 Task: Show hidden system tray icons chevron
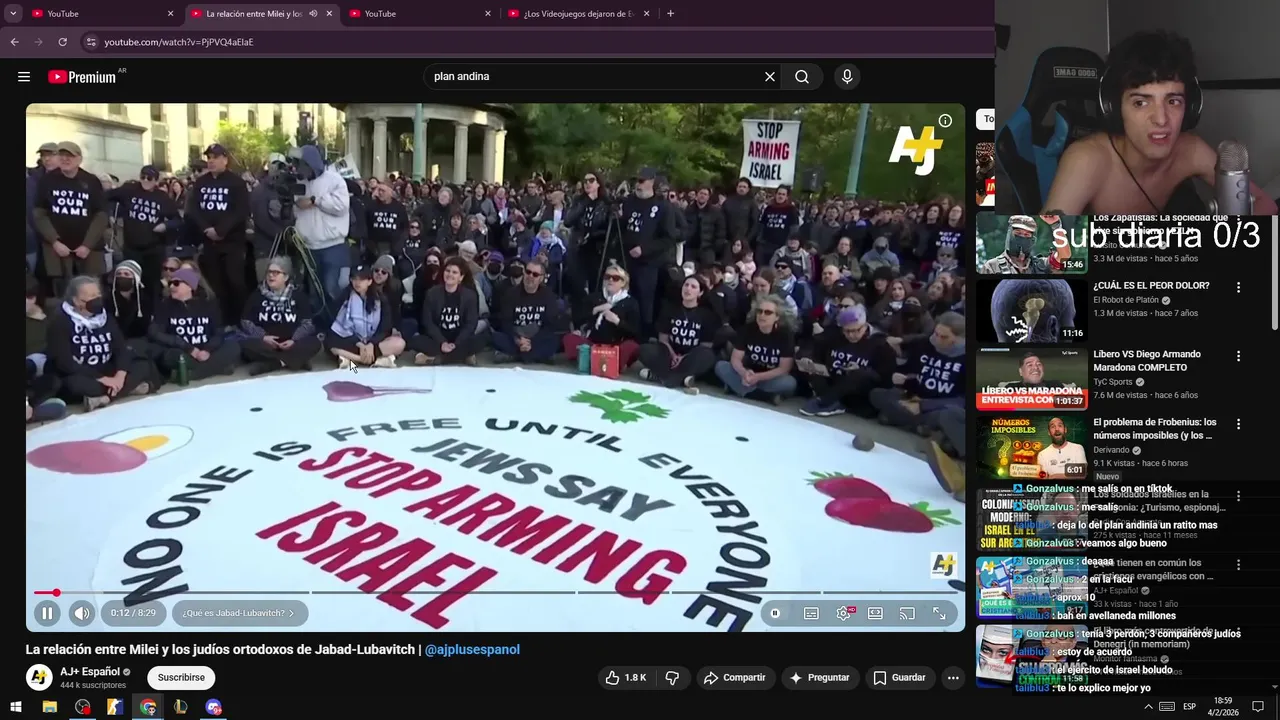pyautogui.click(x=1148, y=707)
